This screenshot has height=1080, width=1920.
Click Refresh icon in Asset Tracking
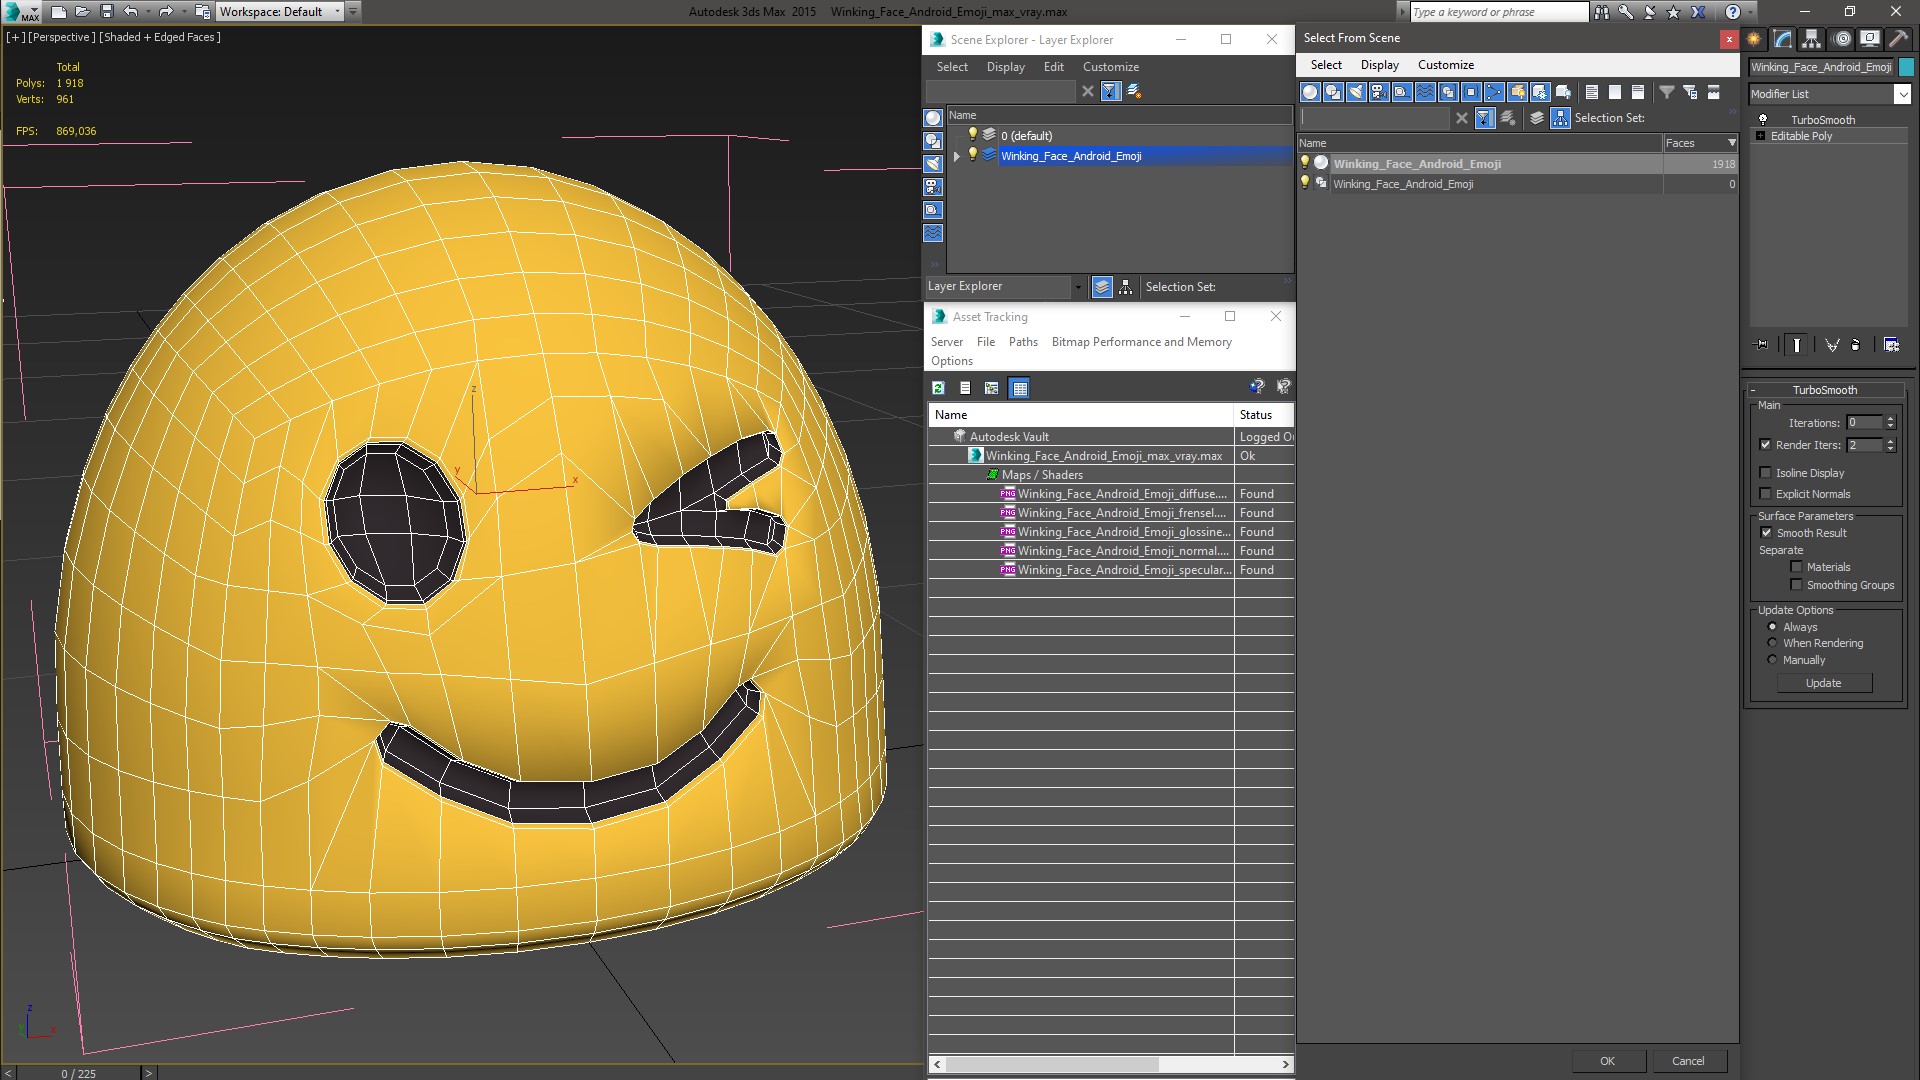pyautogui.click(x=938, y=388)
